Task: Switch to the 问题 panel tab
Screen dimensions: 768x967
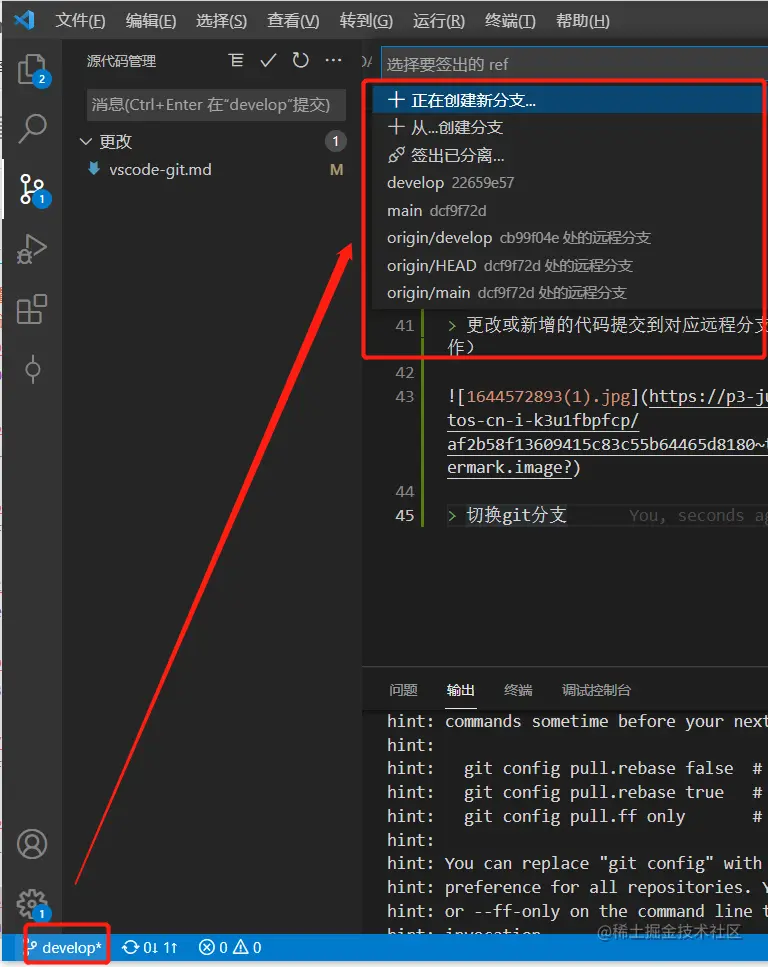Action: tap(403, 690)
